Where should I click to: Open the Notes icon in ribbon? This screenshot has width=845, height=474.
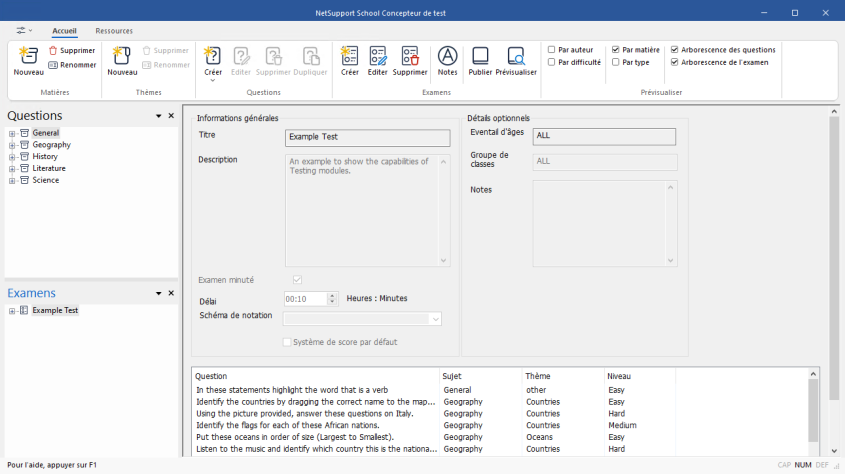(x=447, y=55)
